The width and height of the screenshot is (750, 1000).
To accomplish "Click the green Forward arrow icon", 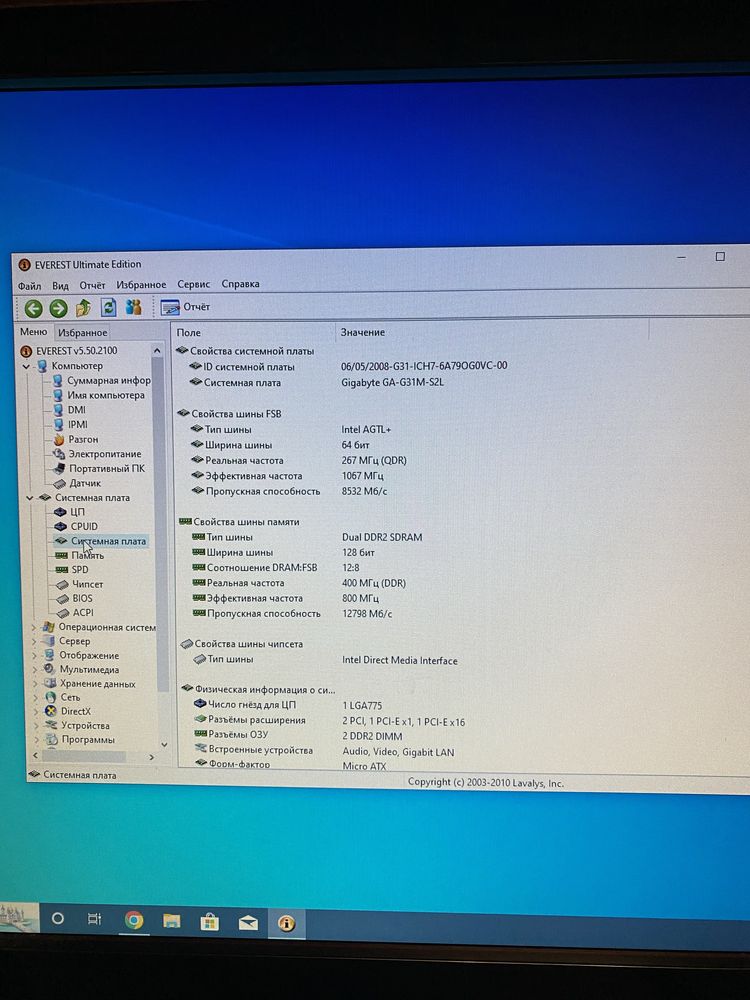I will (x=58, y=309).
